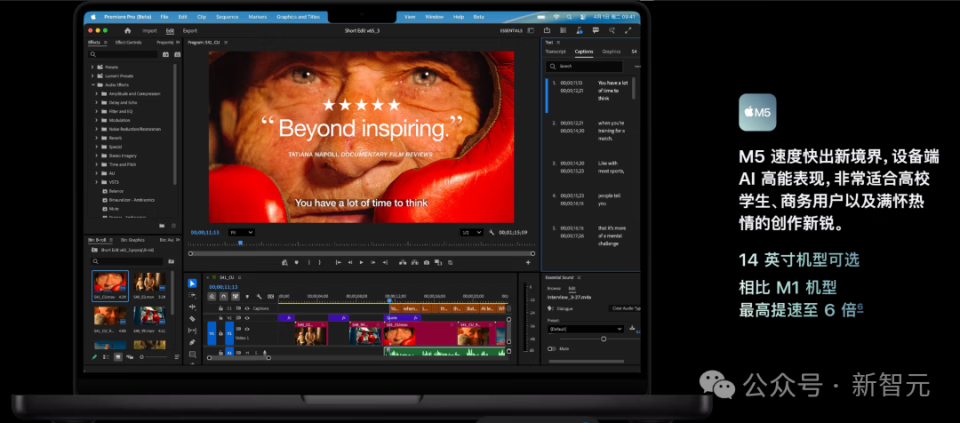This screenshot has width=960, height=423.
Task: Select the Pen tool in timeline toolbar
Action: pyautogui.click(x=192, y=342)
